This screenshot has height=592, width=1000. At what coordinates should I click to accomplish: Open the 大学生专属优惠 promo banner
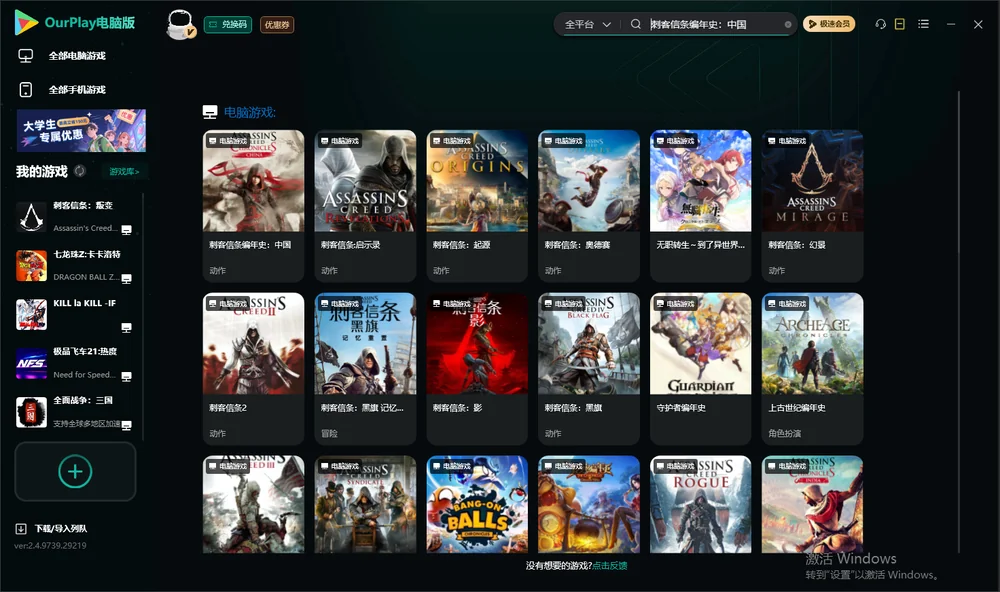tap(82, 131)
